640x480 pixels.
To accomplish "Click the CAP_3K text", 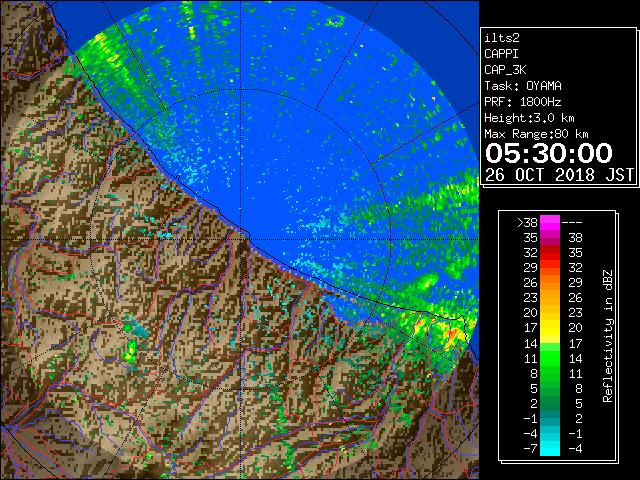I will (505, 70).
